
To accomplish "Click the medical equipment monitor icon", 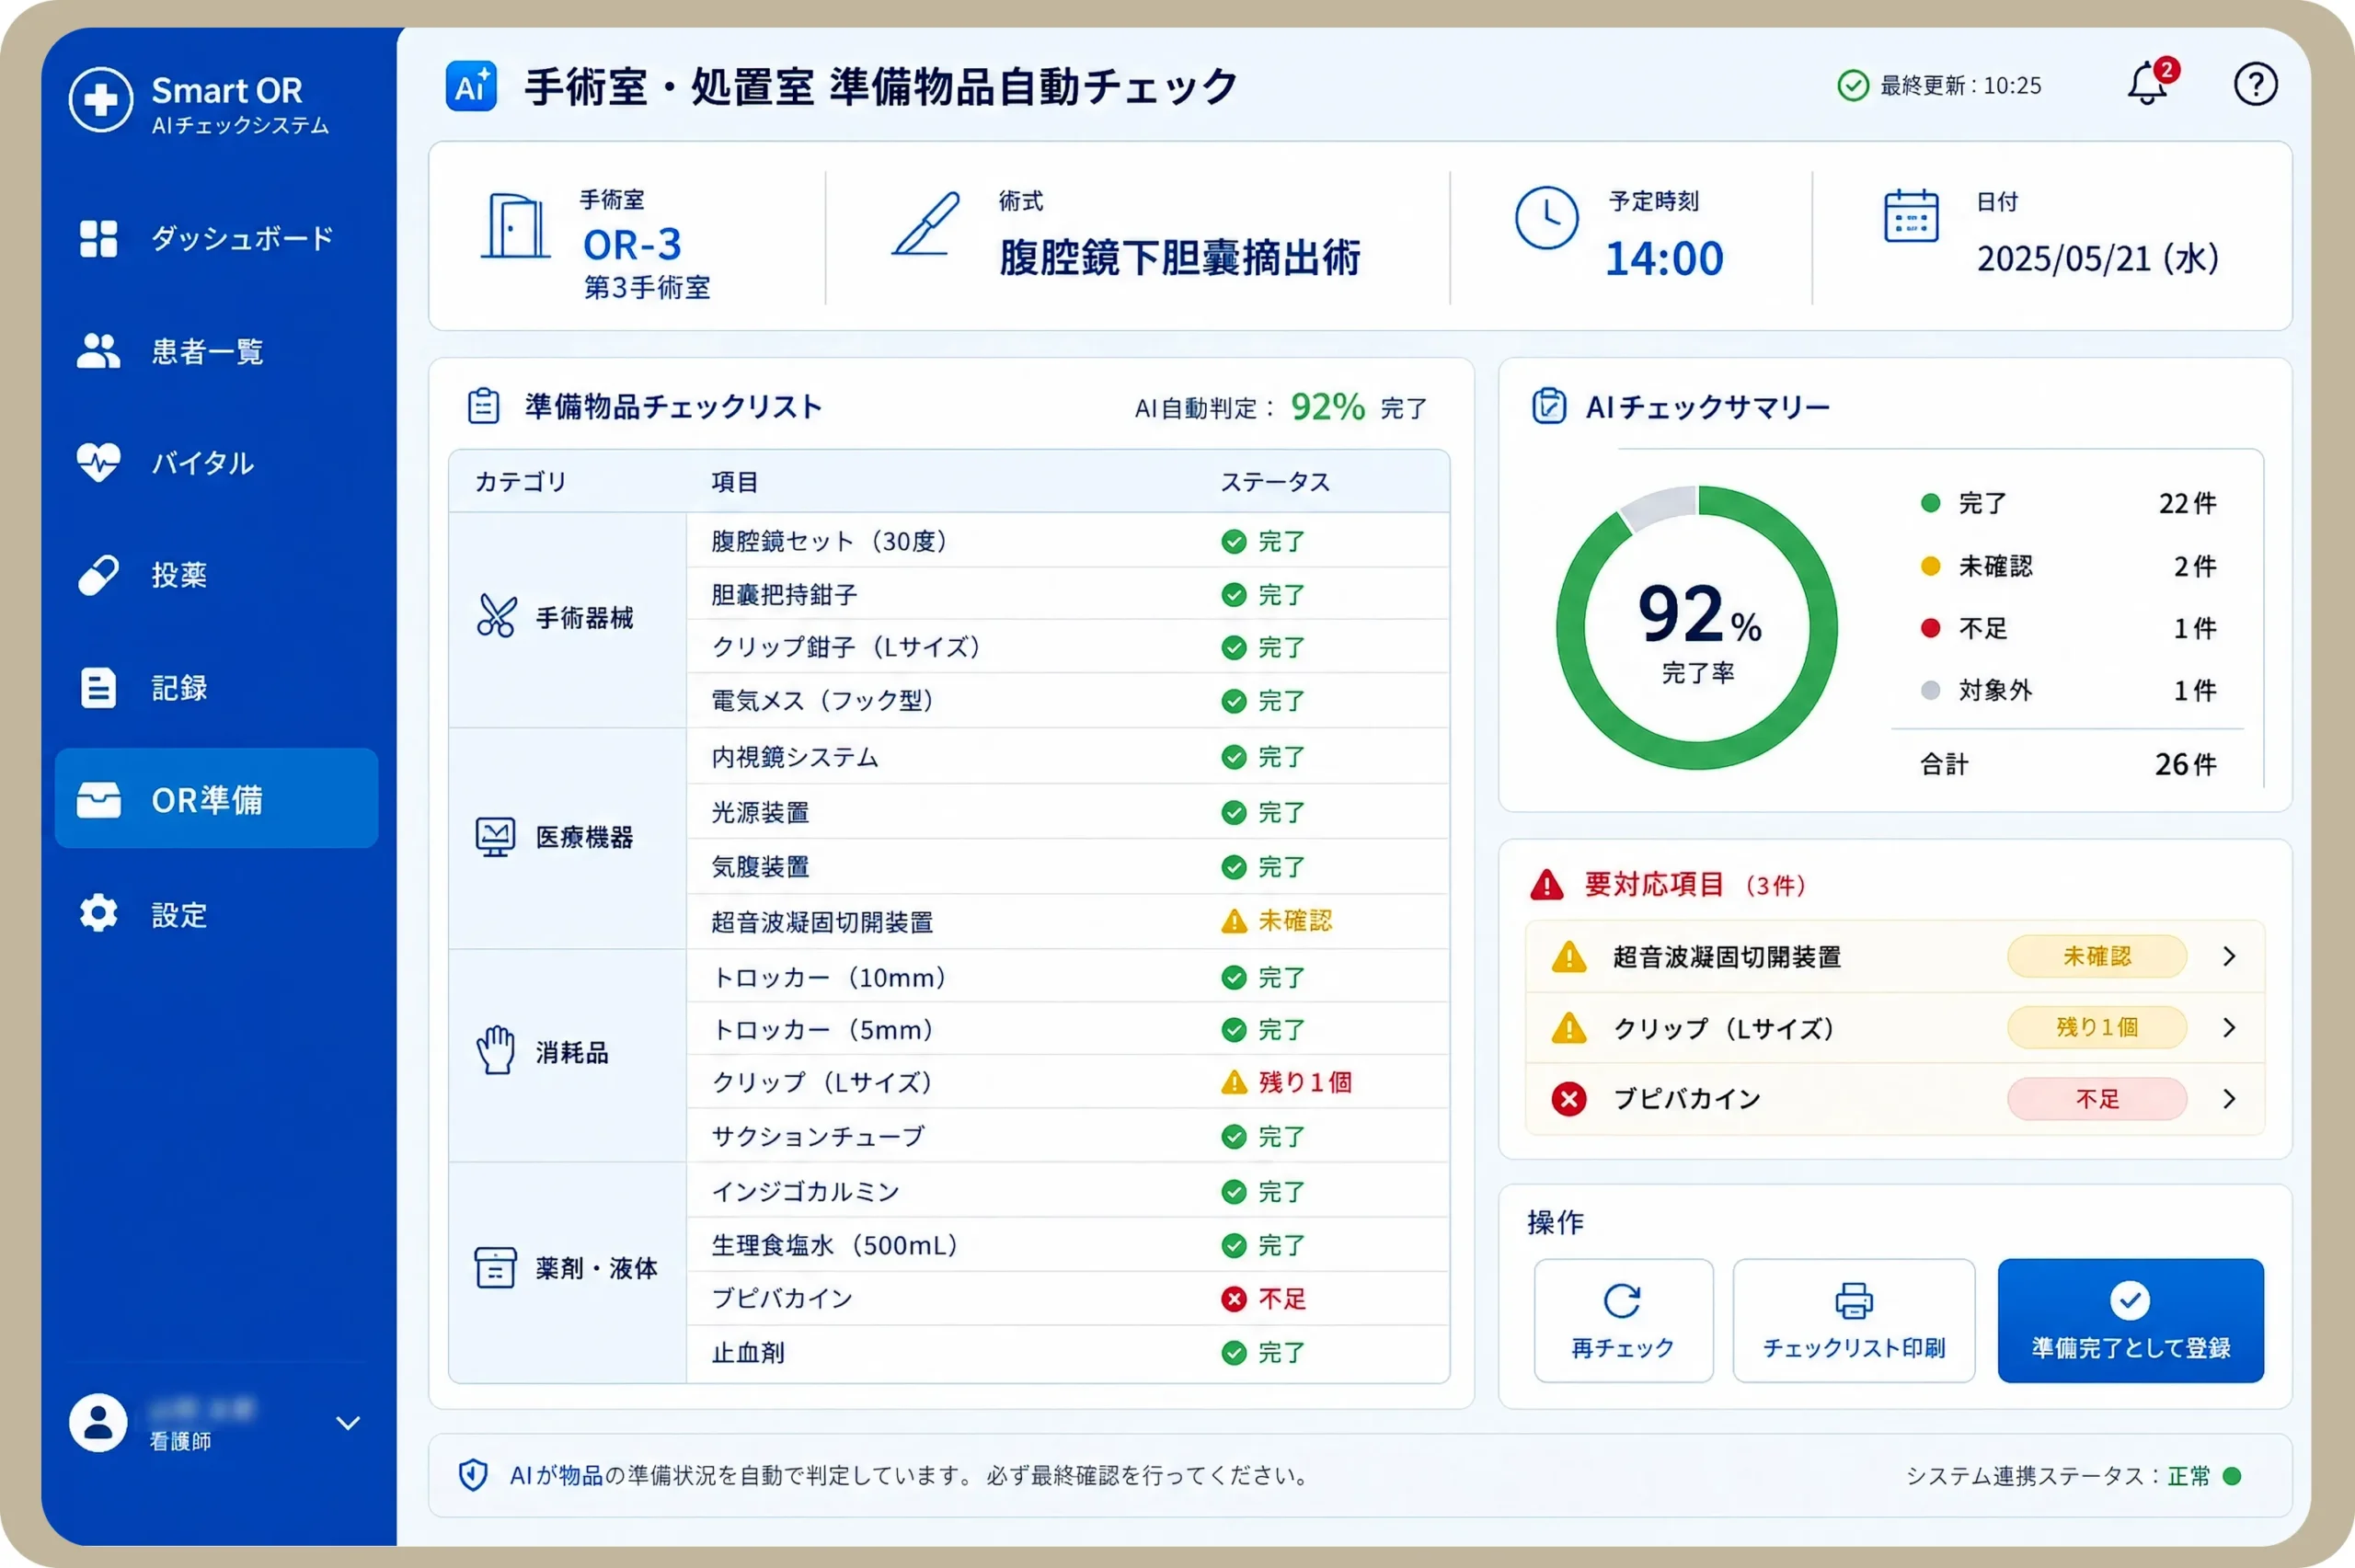I will tap(495, 837).
